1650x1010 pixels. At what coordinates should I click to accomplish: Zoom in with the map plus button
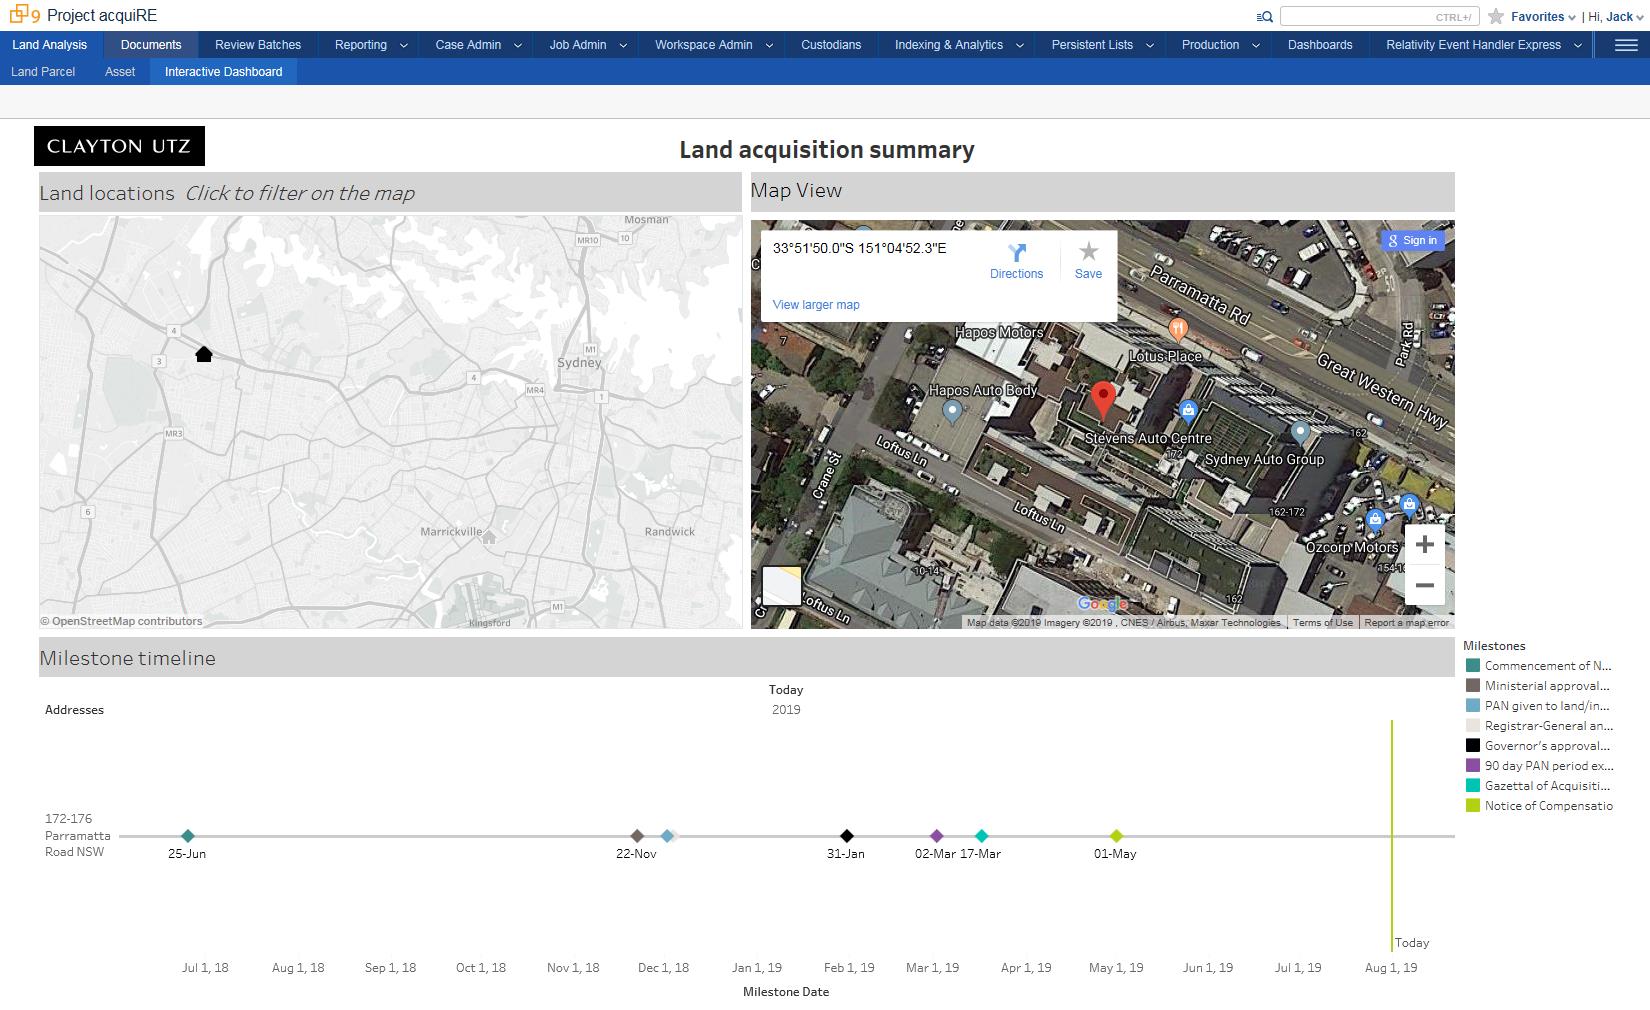[1425, 544]
